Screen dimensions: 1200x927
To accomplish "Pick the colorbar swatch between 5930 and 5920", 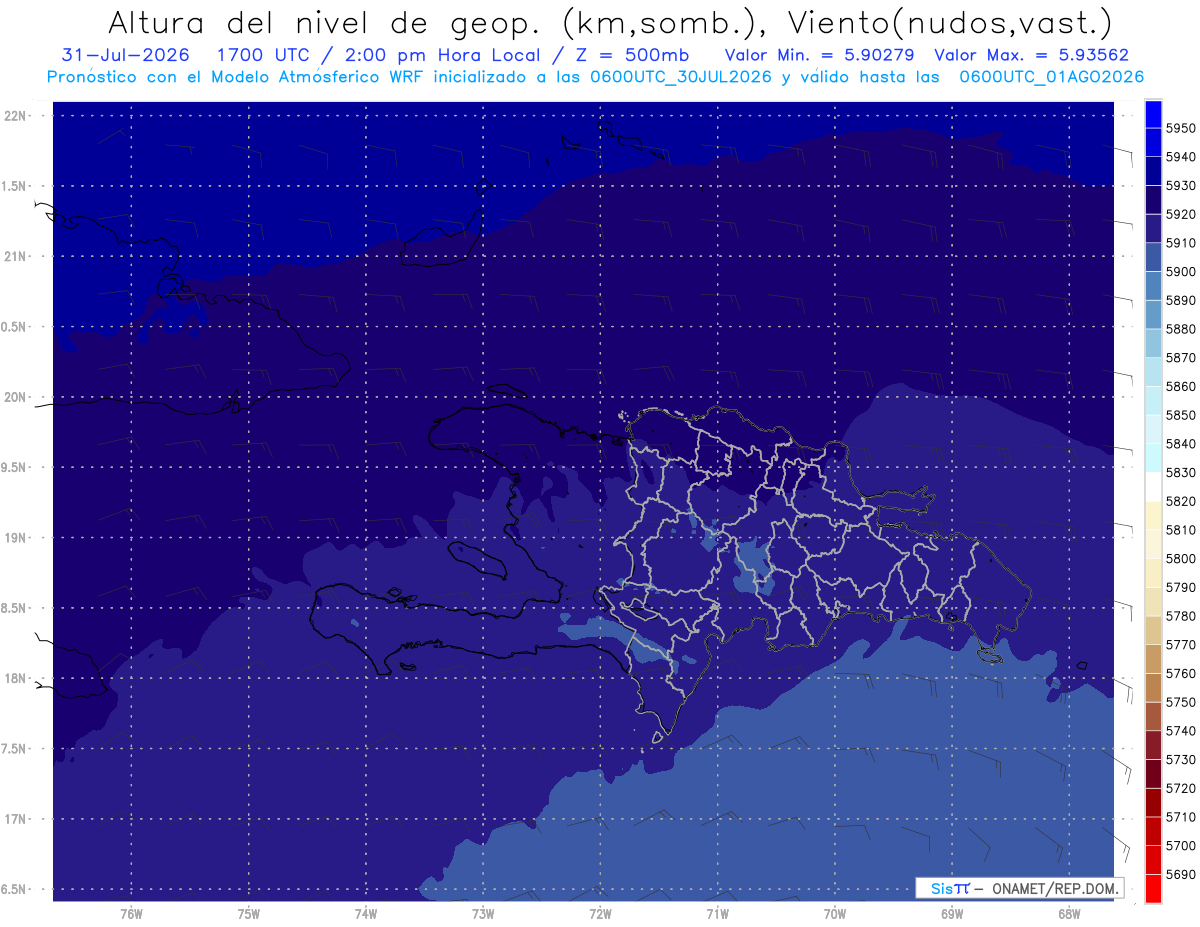I will pyautogui.click(x=1153, y=200).
